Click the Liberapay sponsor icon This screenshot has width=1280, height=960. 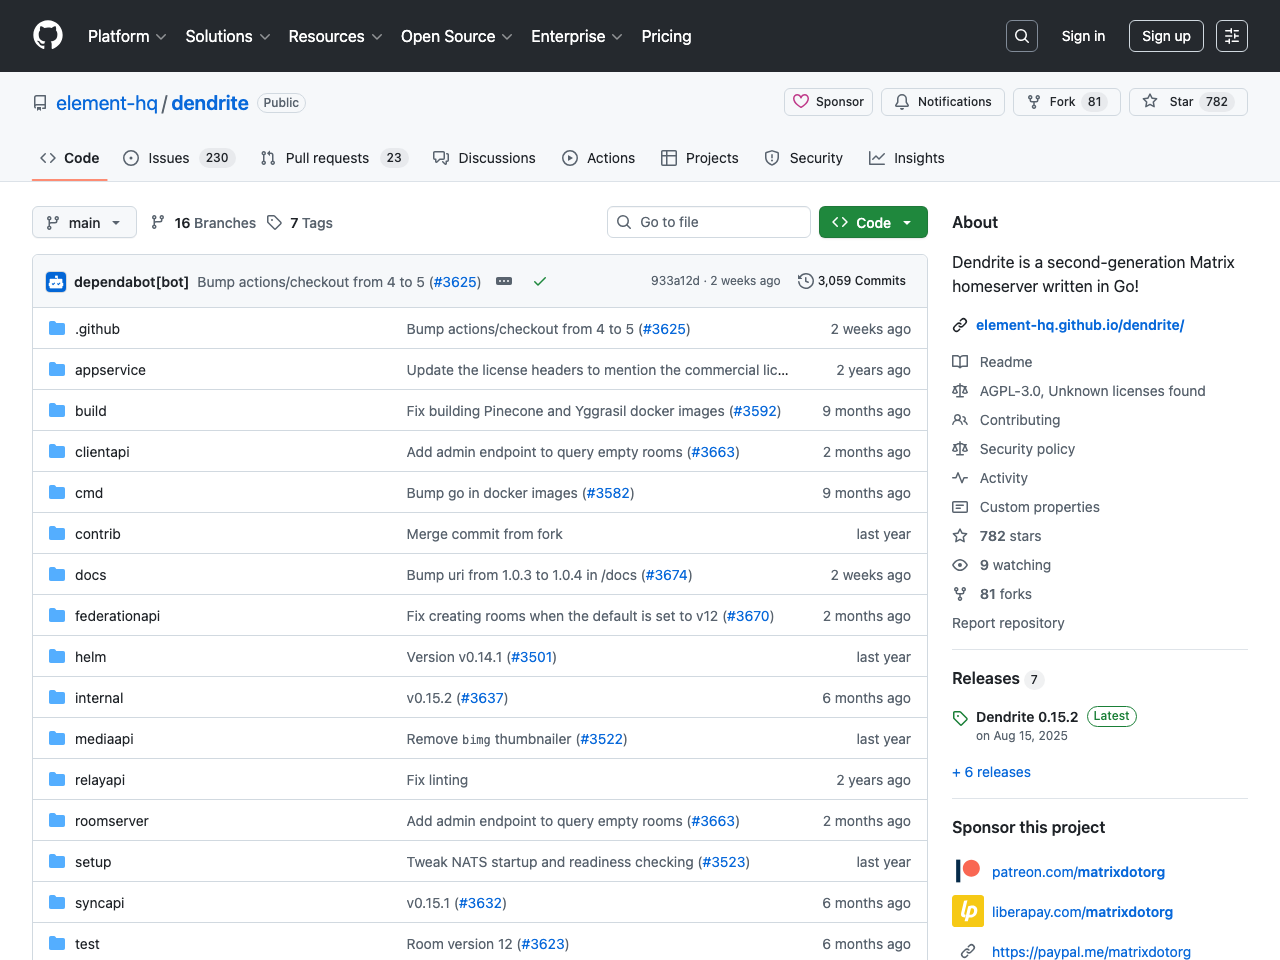coord(967,911)
